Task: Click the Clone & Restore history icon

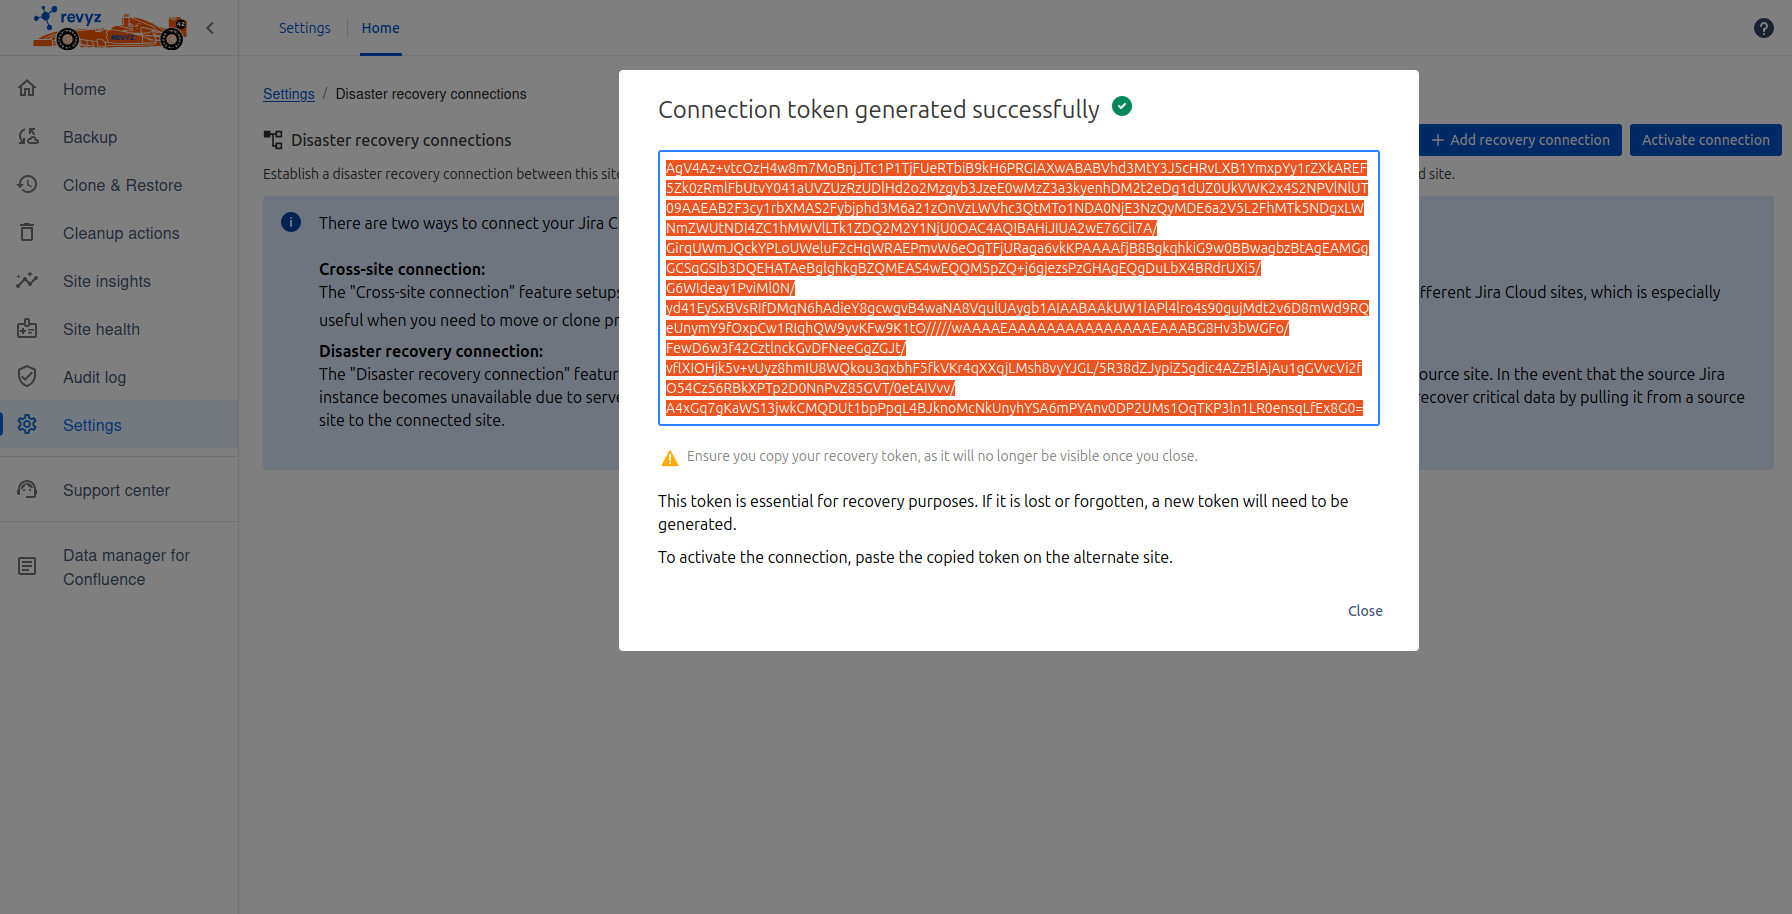Action: (x=27, y=185)
